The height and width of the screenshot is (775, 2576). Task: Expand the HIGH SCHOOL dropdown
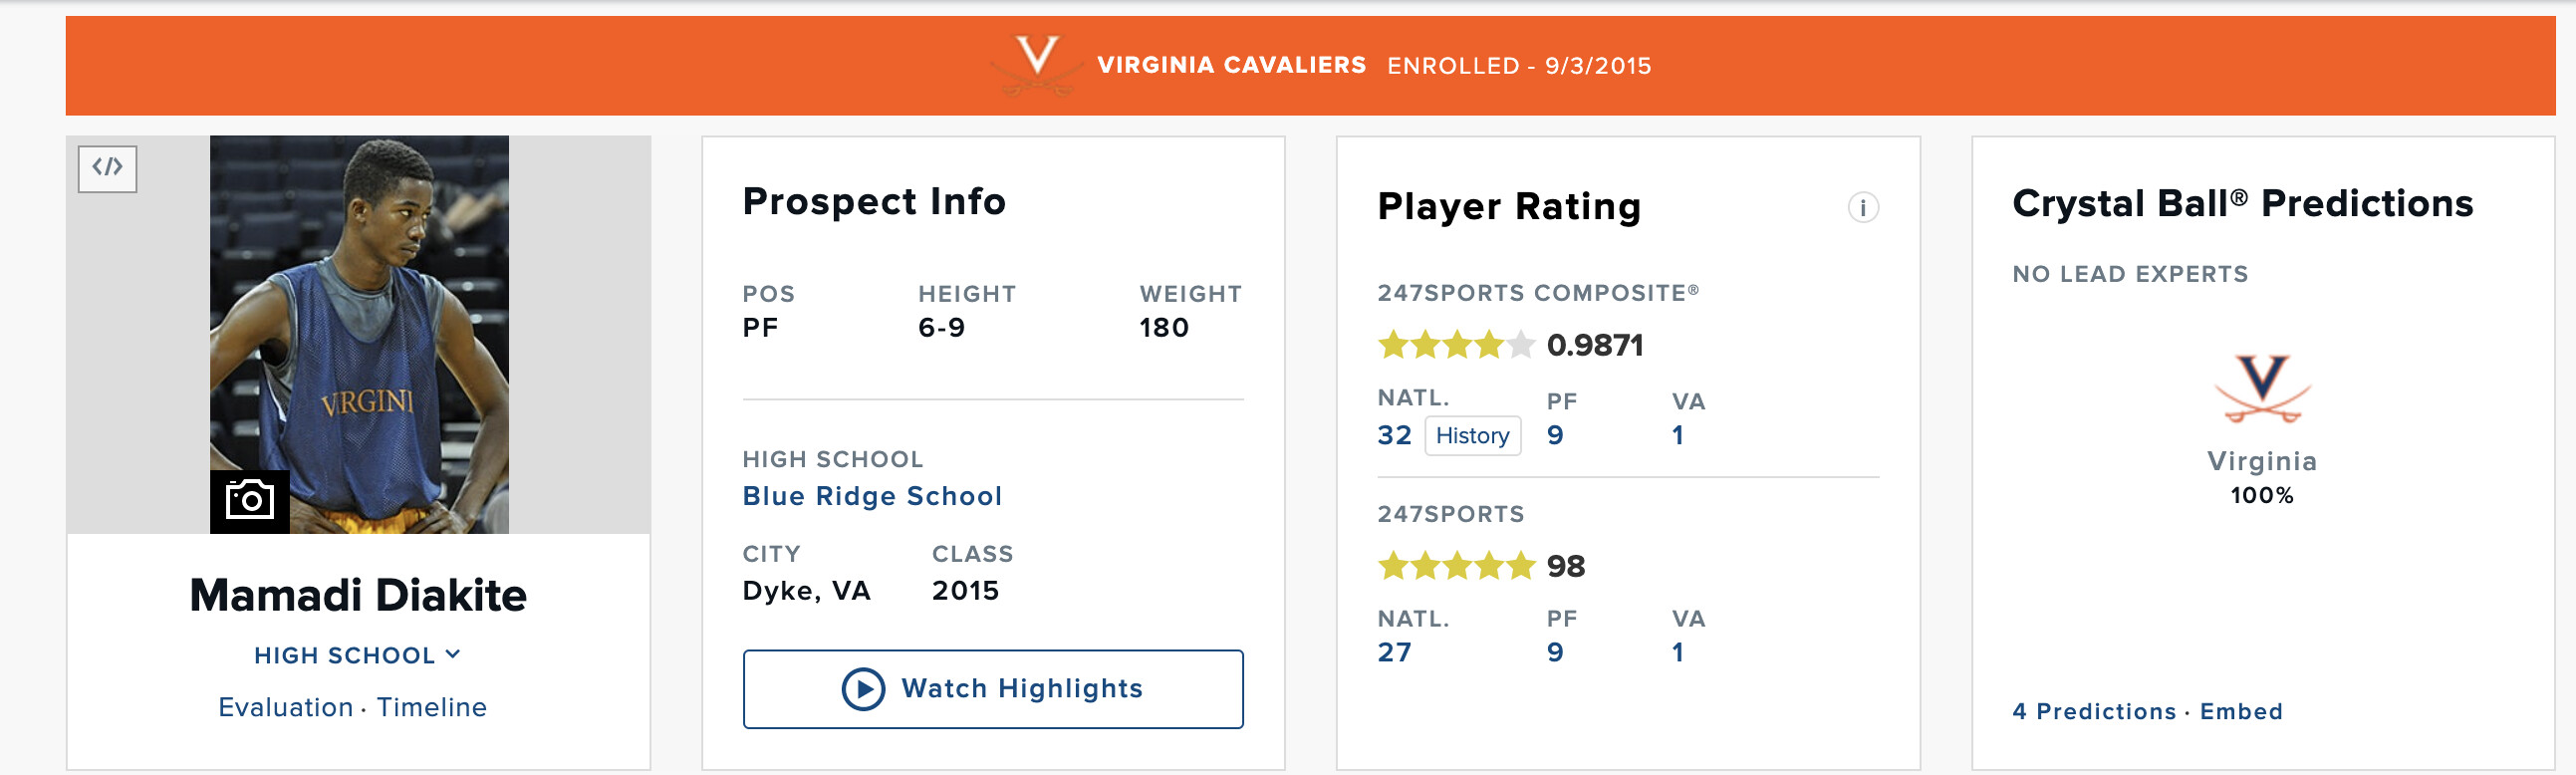coord(345,656)
